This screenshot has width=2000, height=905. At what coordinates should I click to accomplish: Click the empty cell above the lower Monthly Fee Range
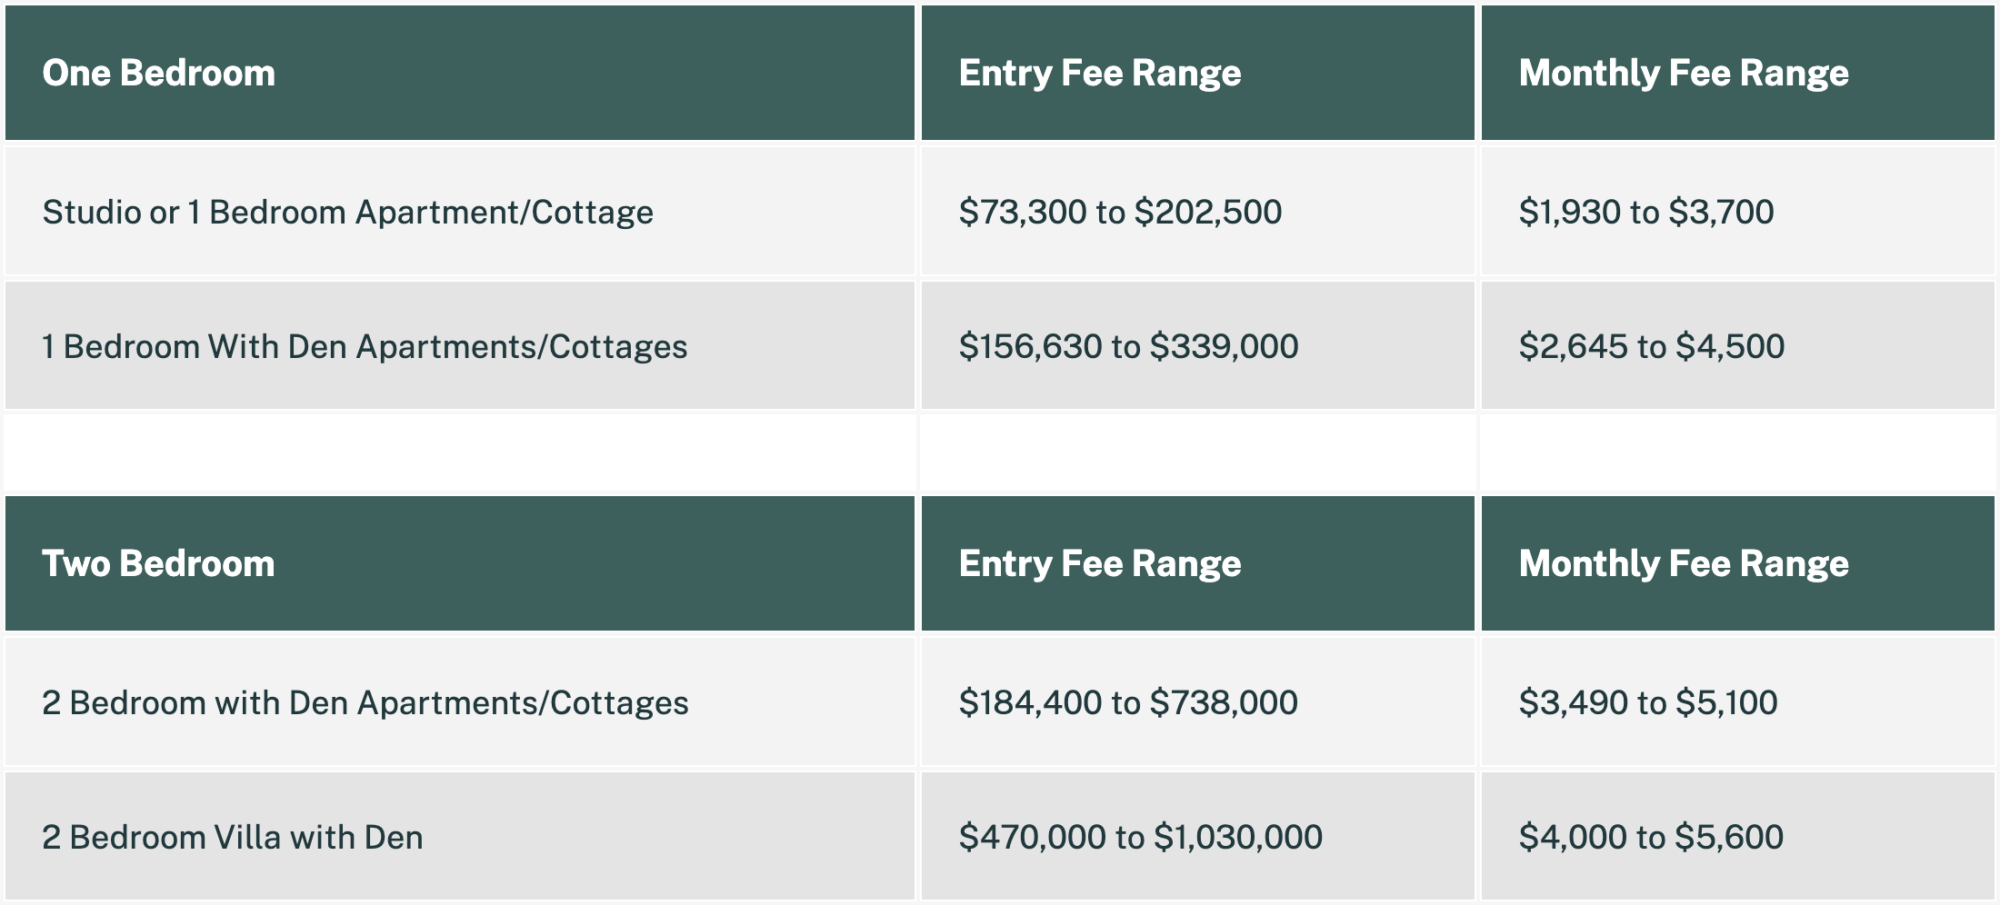pos(1738,453)
